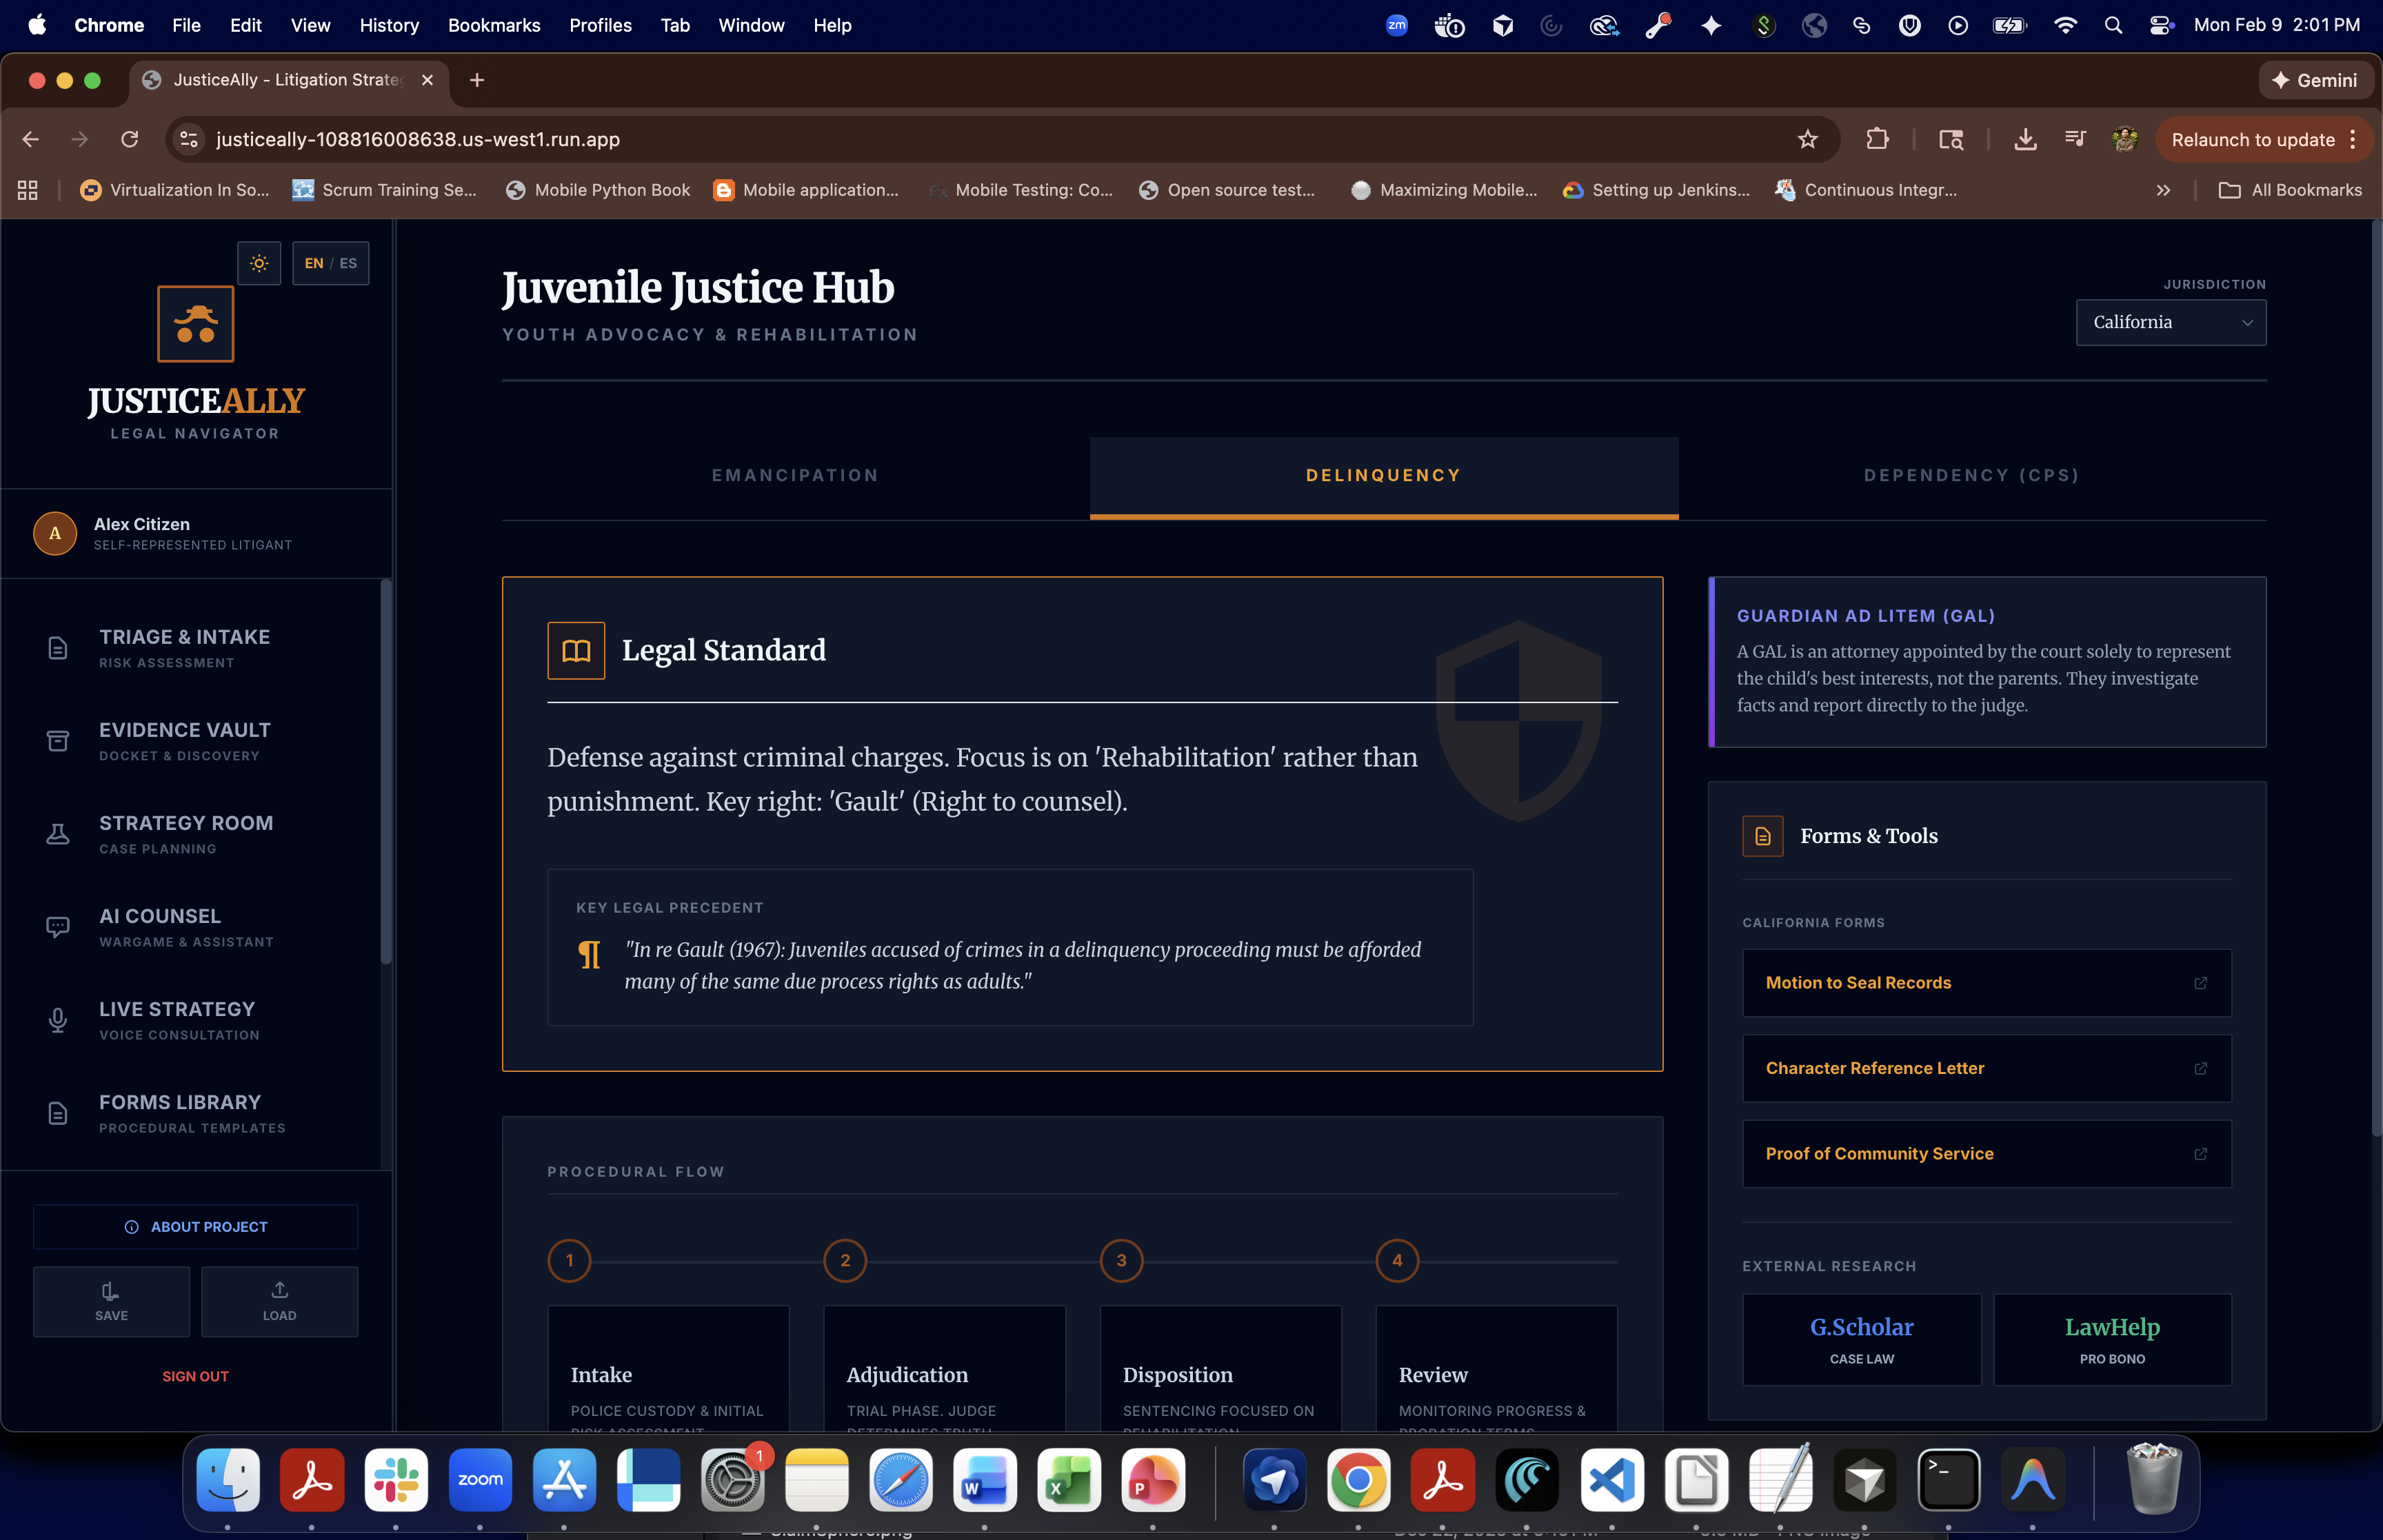Click the Triage & Intake document icon

click(58, 648)
